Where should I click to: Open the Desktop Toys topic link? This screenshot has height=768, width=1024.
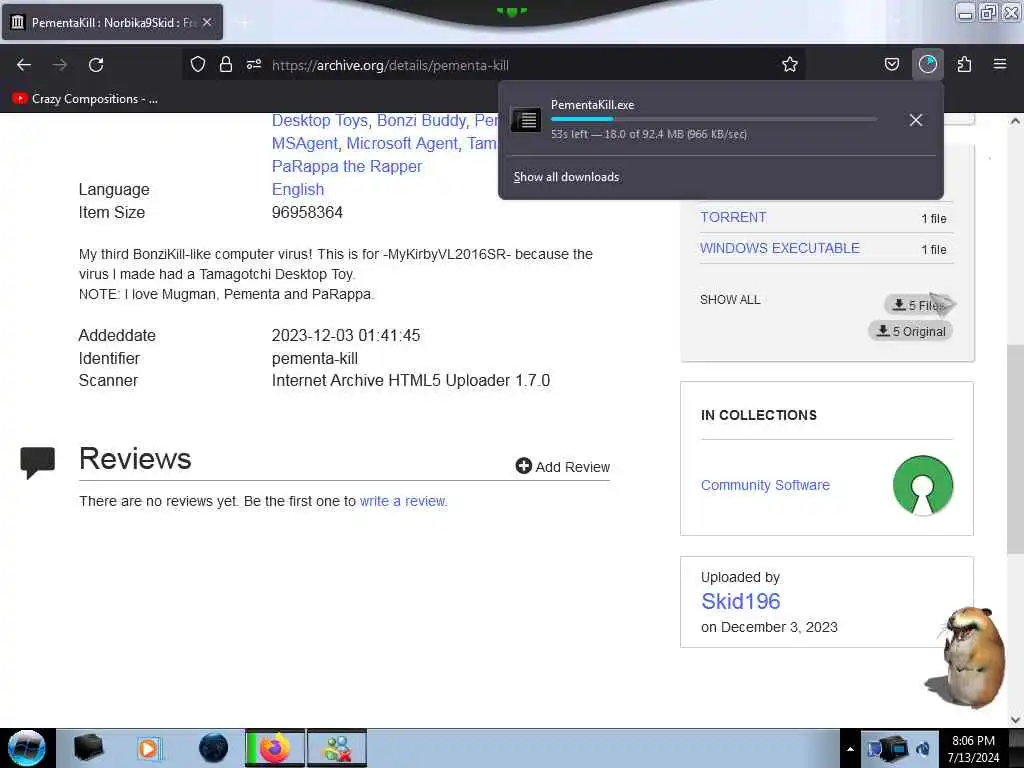click(x=320, y=121)
